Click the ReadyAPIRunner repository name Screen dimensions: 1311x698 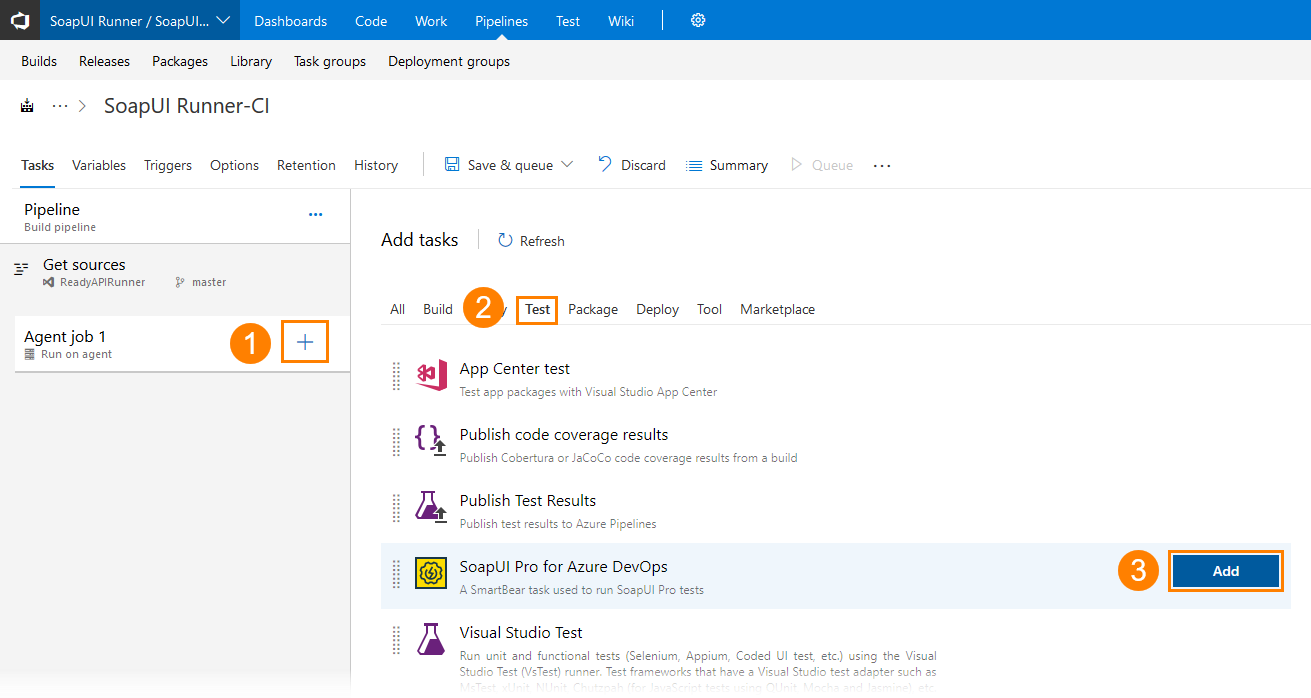point(103,282)
